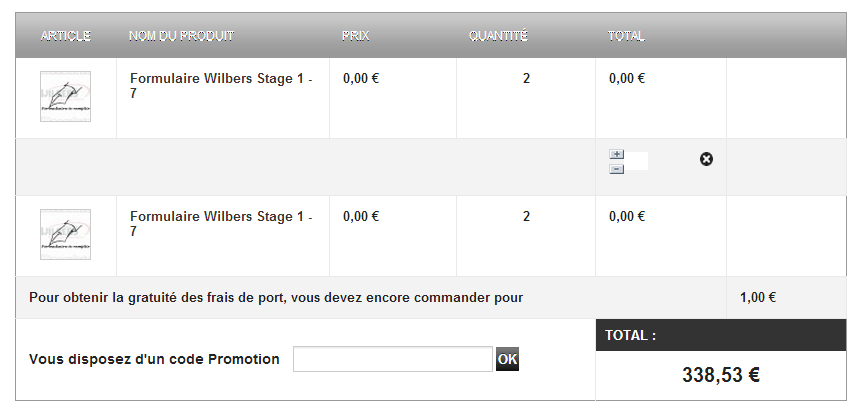
Task: Click the PRIX column header
Action: pyautogui.click(x=356, y=36)
